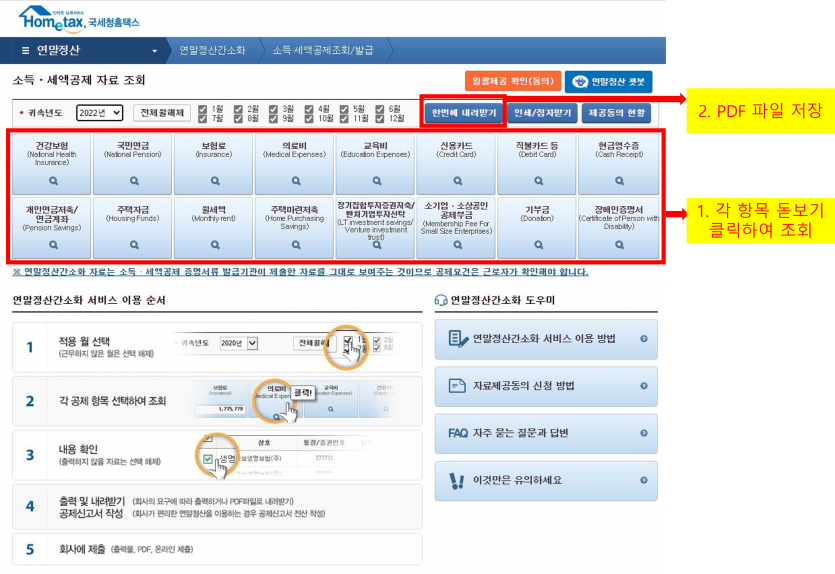Uncheck the 1월 month checkbox
Screen dimensions: 835x574
click(204, 107)
